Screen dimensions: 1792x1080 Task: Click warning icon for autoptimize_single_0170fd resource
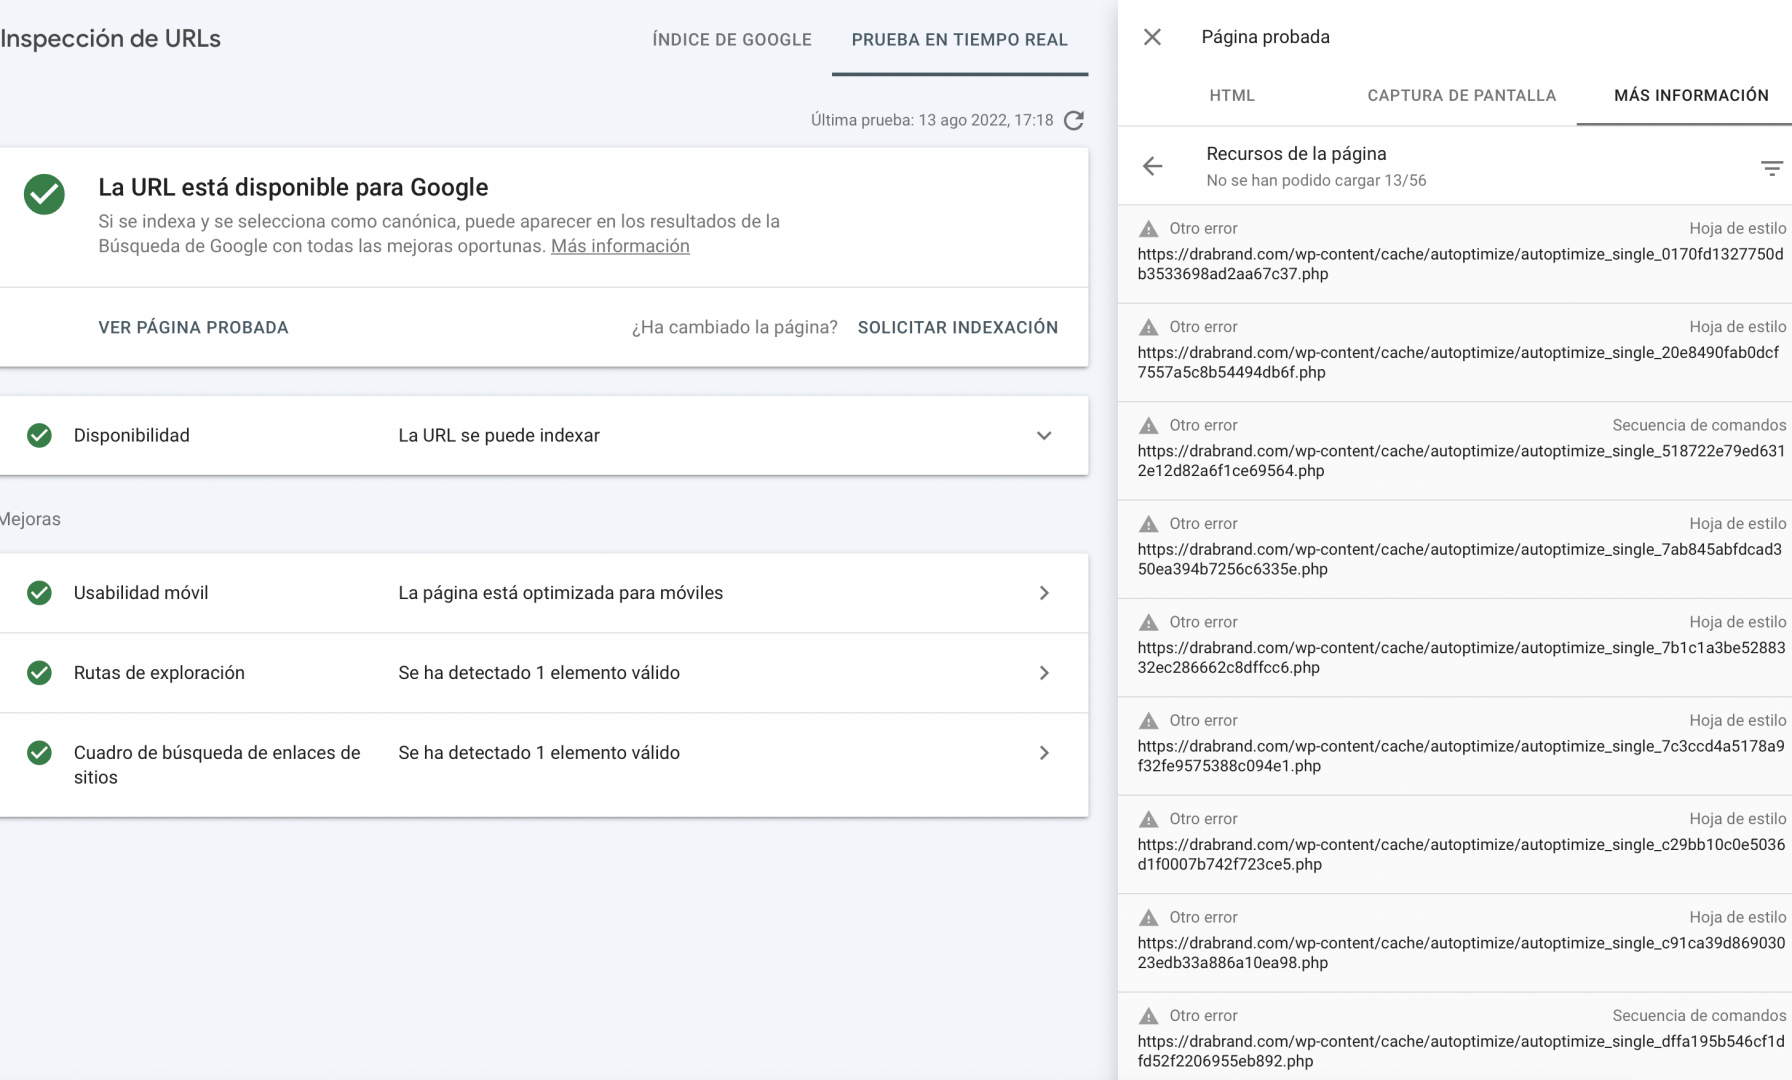[1149, 228]
